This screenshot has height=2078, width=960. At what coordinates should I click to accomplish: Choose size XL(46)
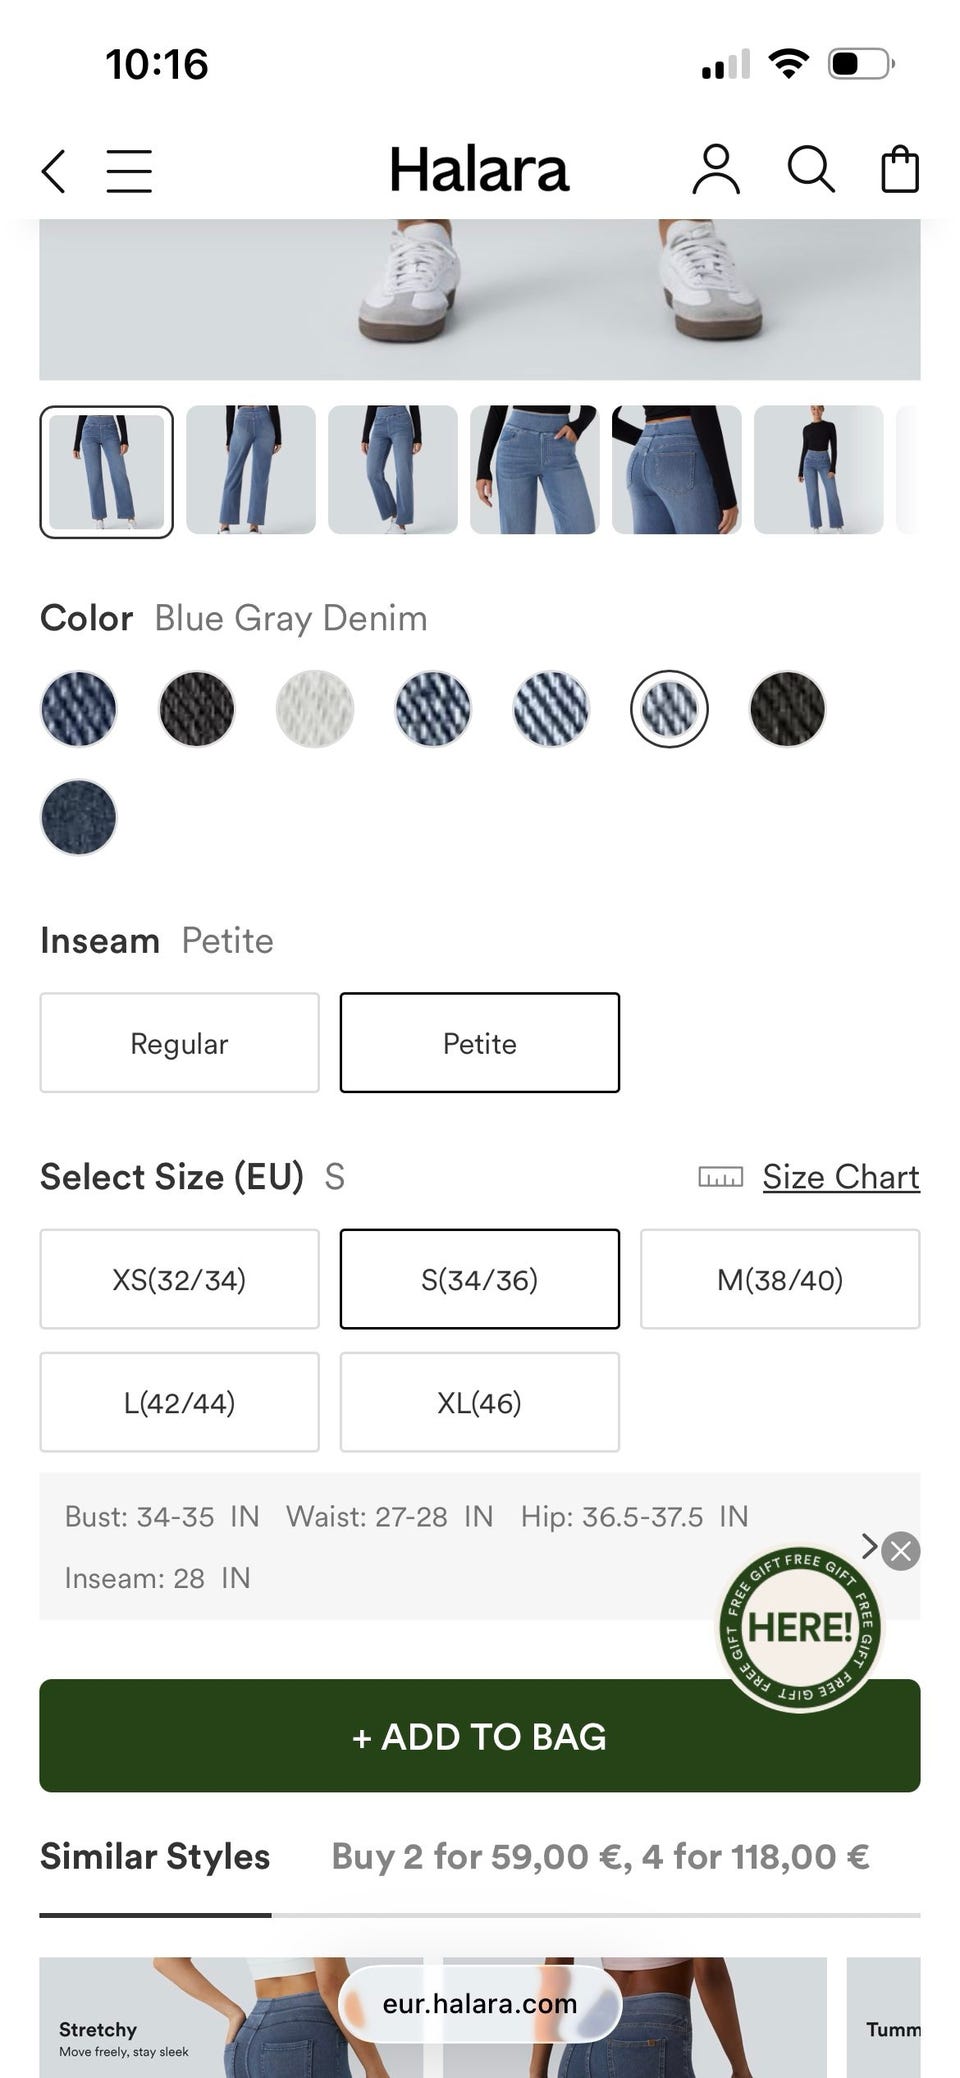click(x=480, y=1402)
